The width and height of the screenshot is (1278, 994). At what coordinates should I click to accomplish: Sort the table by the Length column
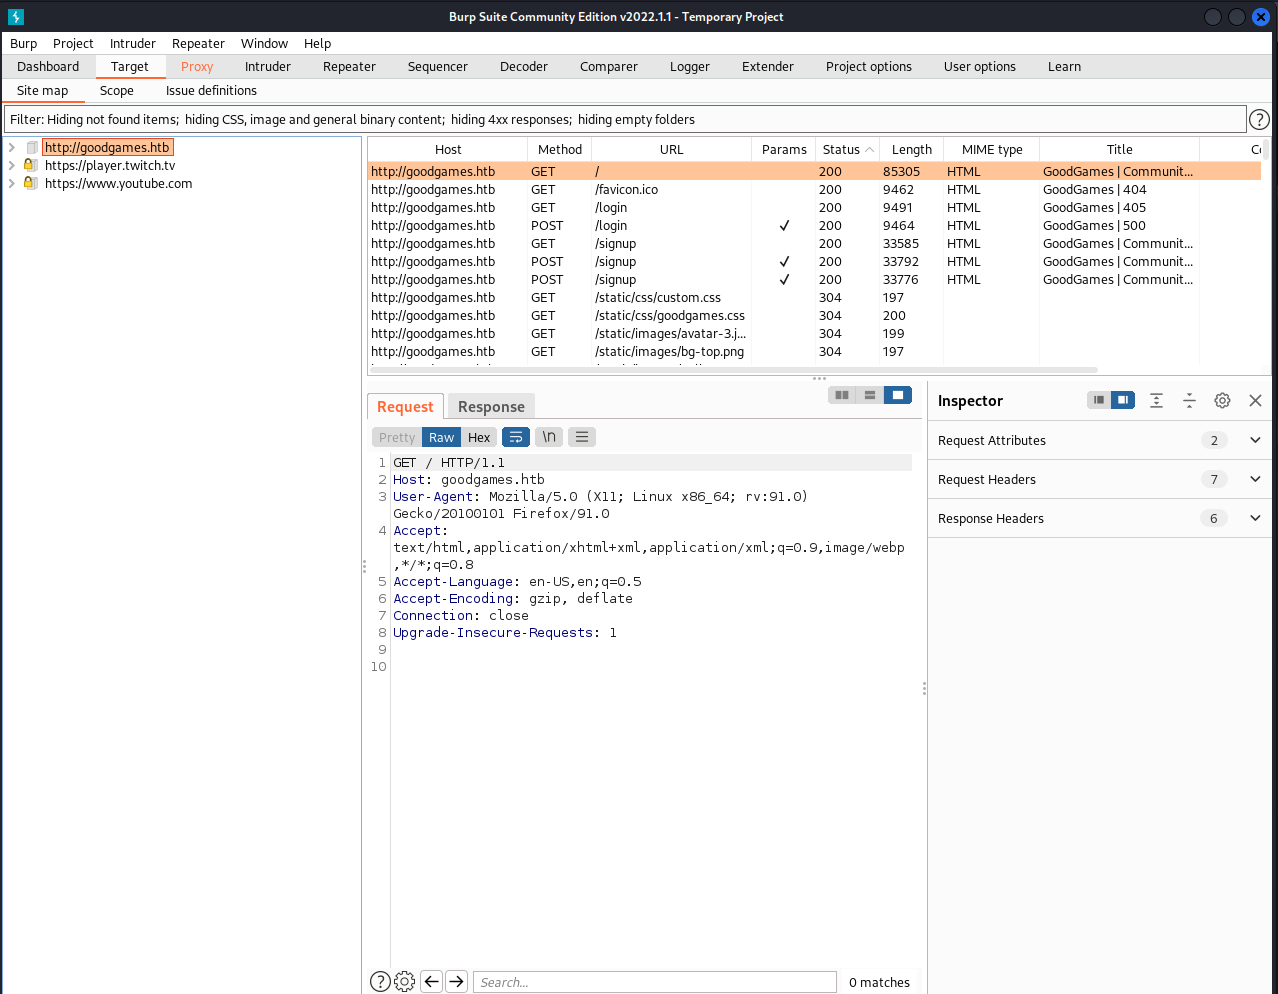pos(912,149)
